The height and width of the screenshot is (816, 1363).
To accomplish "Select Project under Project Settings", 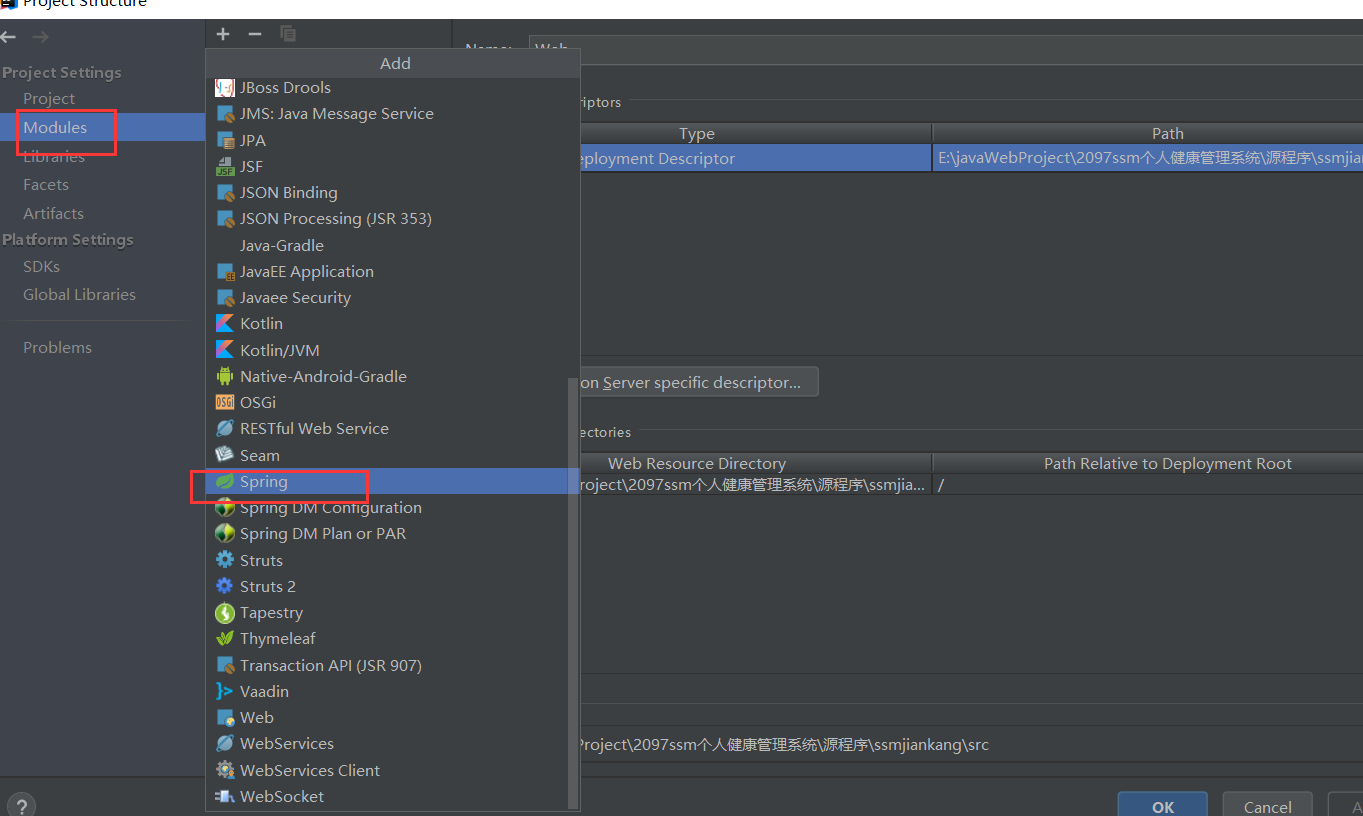I will [x=49, y=99].
